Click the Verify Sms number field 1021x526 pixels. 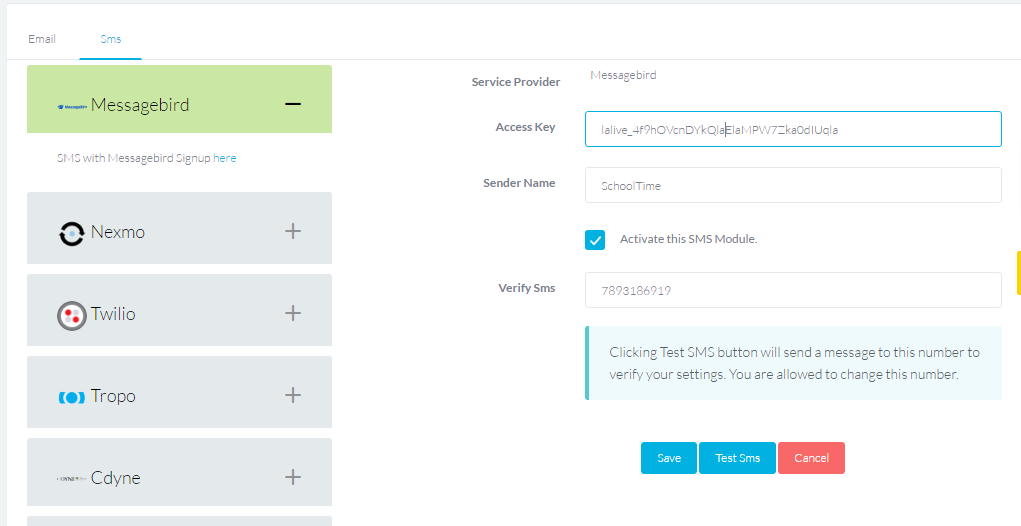coord(793,290)
